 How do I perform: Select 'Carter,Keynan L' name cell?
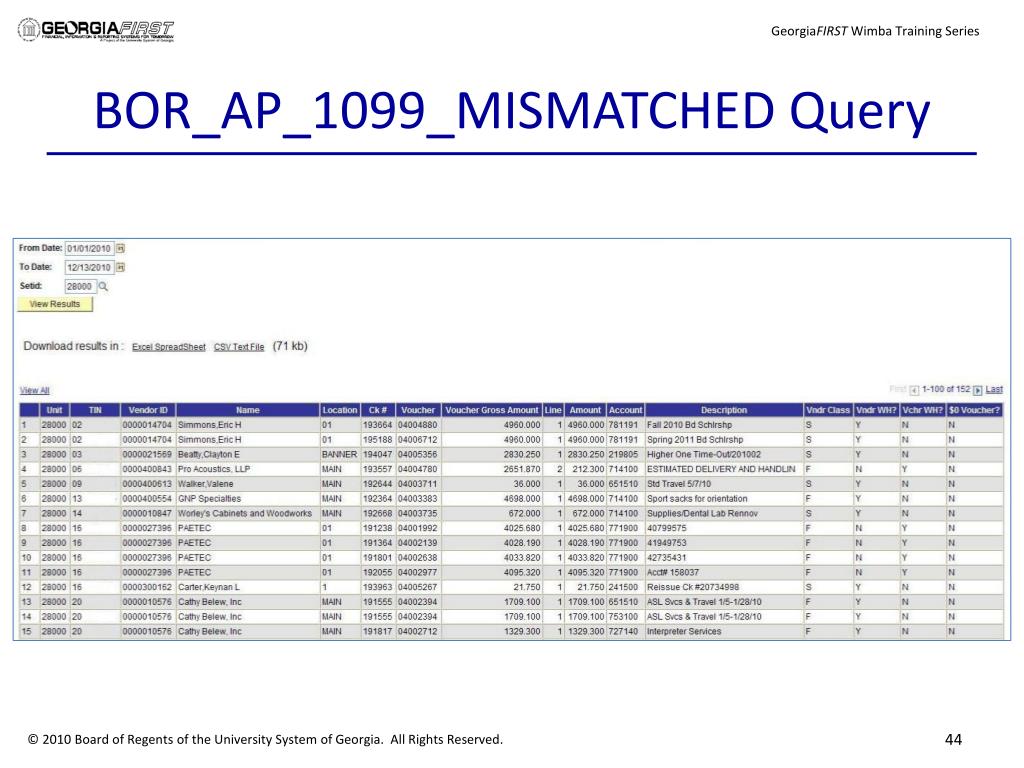248,588
